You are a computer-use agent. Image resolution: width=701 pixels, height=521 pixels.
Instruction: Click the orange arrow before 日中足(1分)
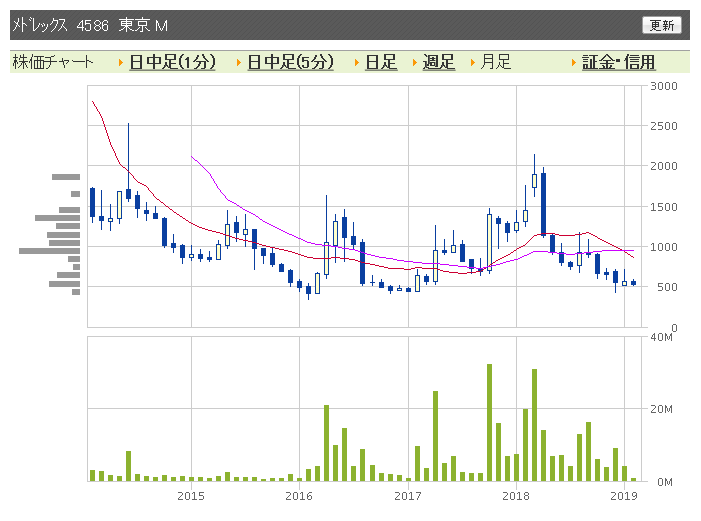[121, 63]
